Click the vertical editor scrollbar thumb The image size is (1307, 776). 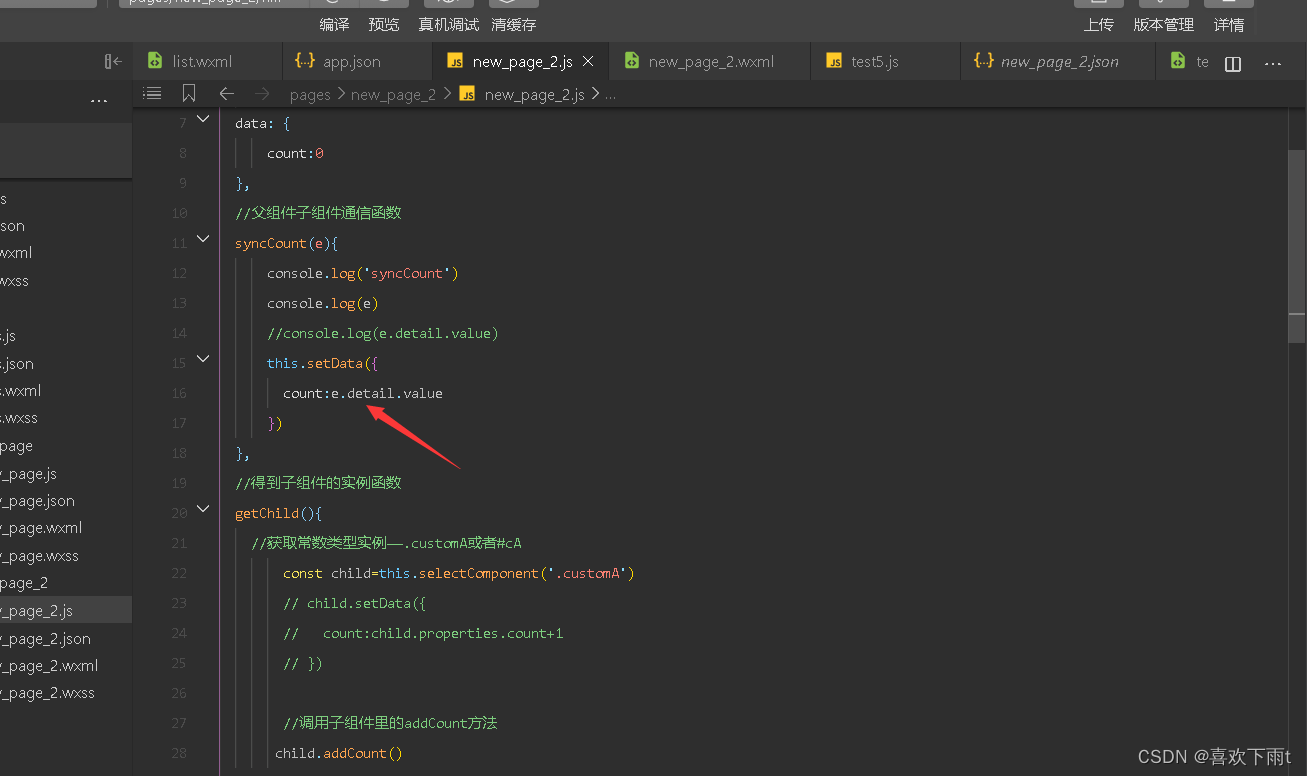point(1296,247)
